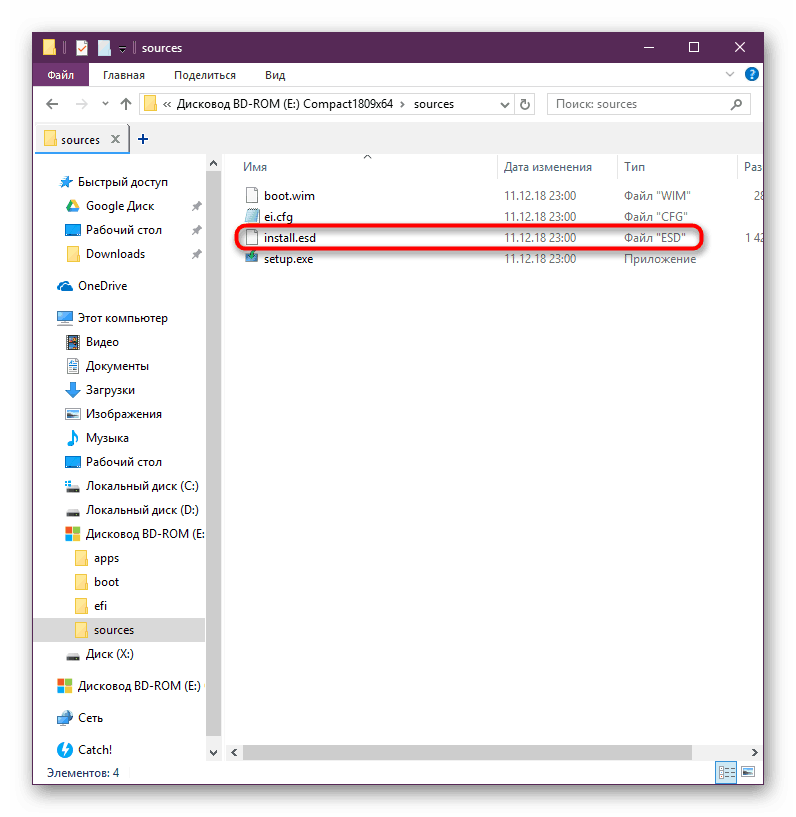Select the efi folder in tree
Image resolution: width=796 pixels, height=817 pixels.
pos(100,605)
